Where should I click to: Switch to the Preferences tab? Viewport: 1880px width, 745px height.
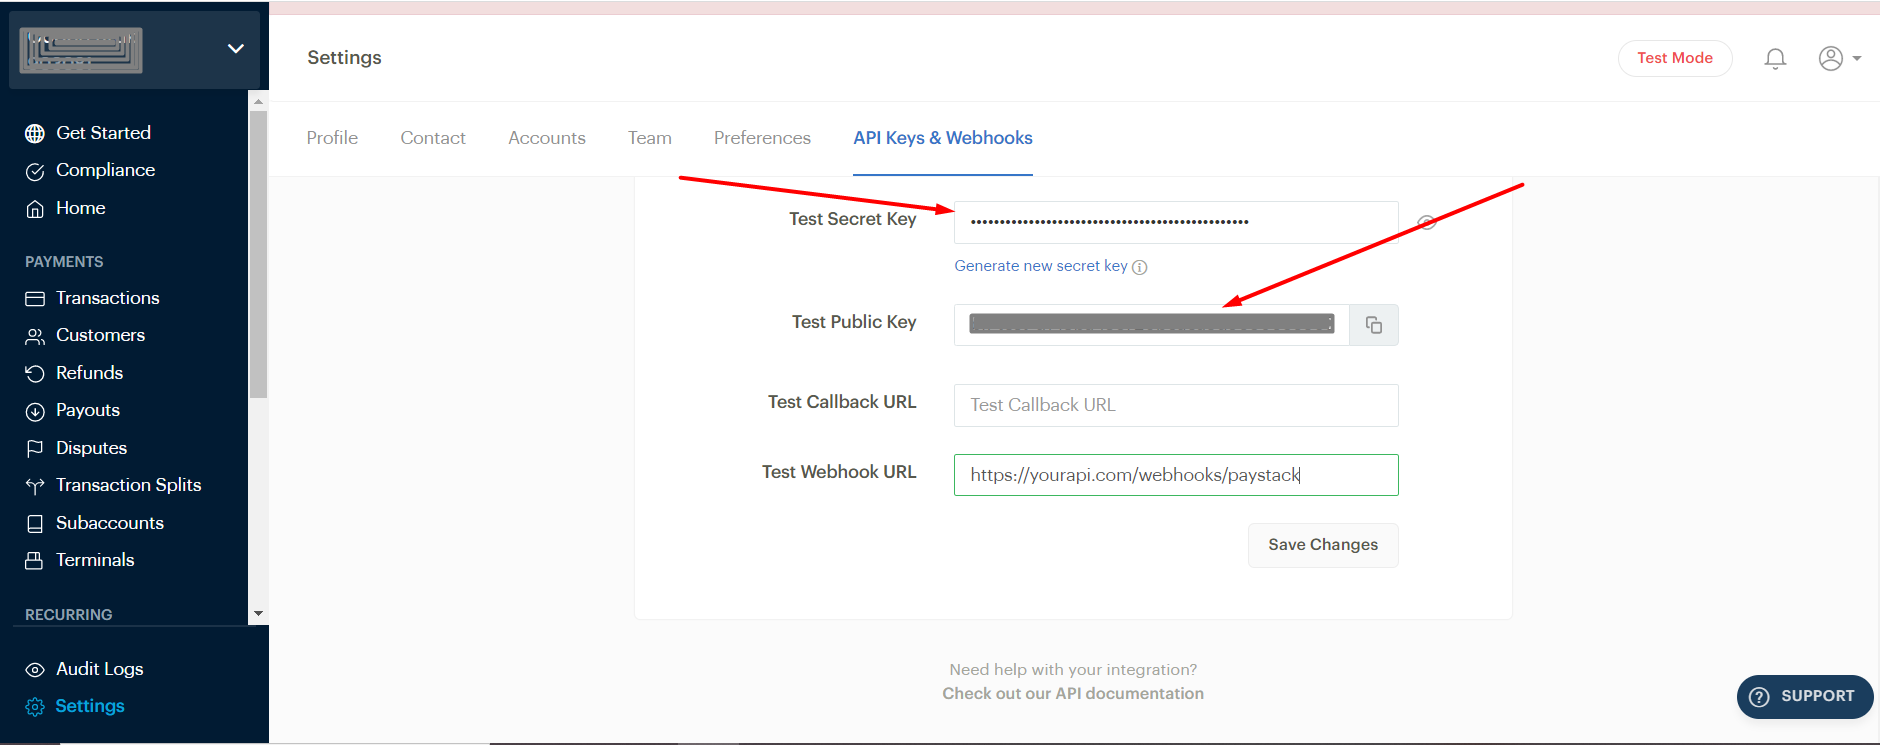tap(762, 138)
